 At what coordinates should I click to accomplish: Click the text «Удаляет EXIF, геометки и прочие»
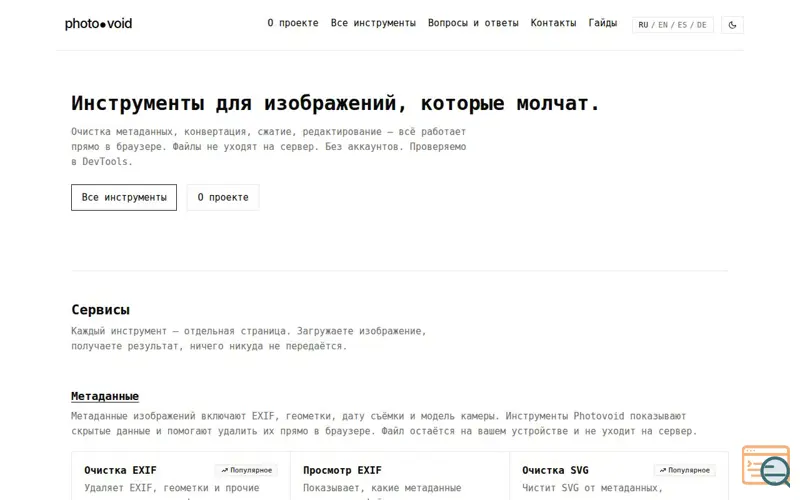click(x=171, y=488)
